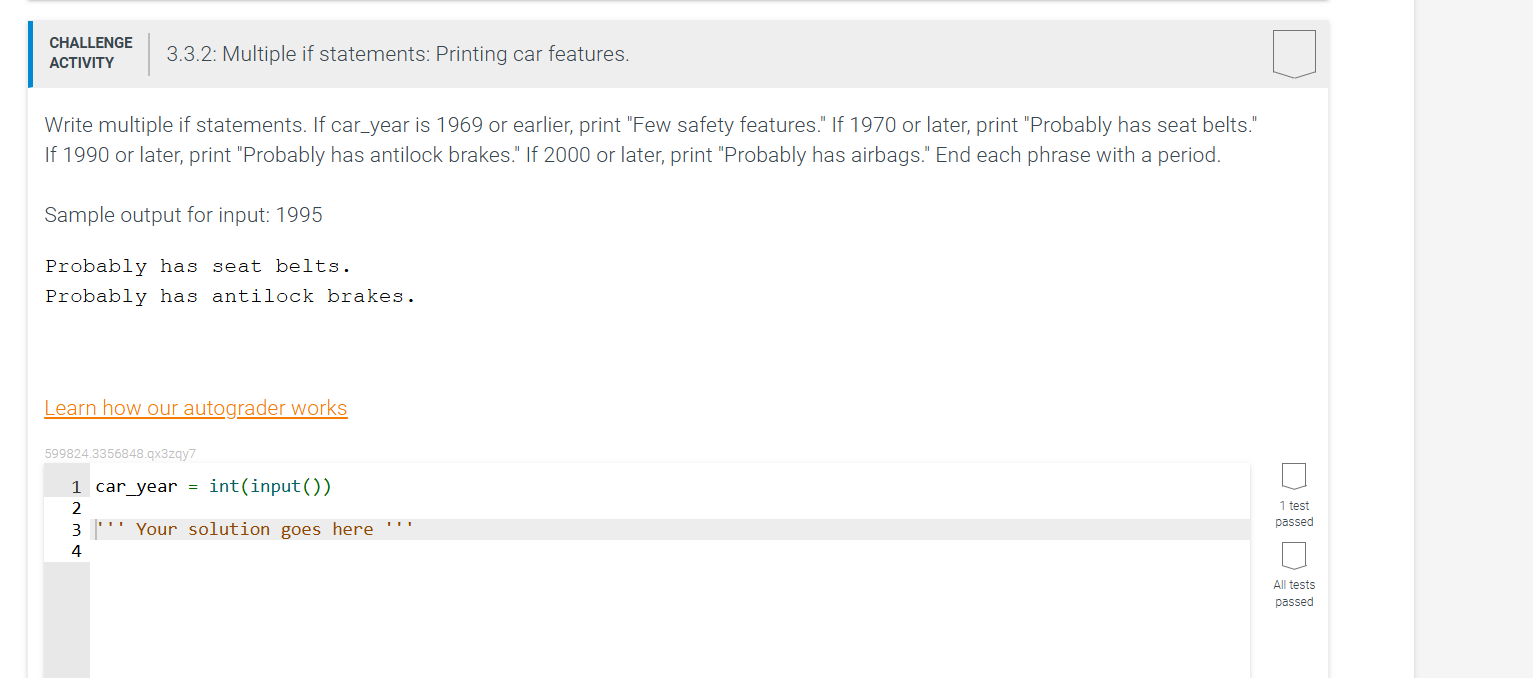1533x678 pixels.
Task: Click line number 2 in the editor gutter
Action: [76, 508]
